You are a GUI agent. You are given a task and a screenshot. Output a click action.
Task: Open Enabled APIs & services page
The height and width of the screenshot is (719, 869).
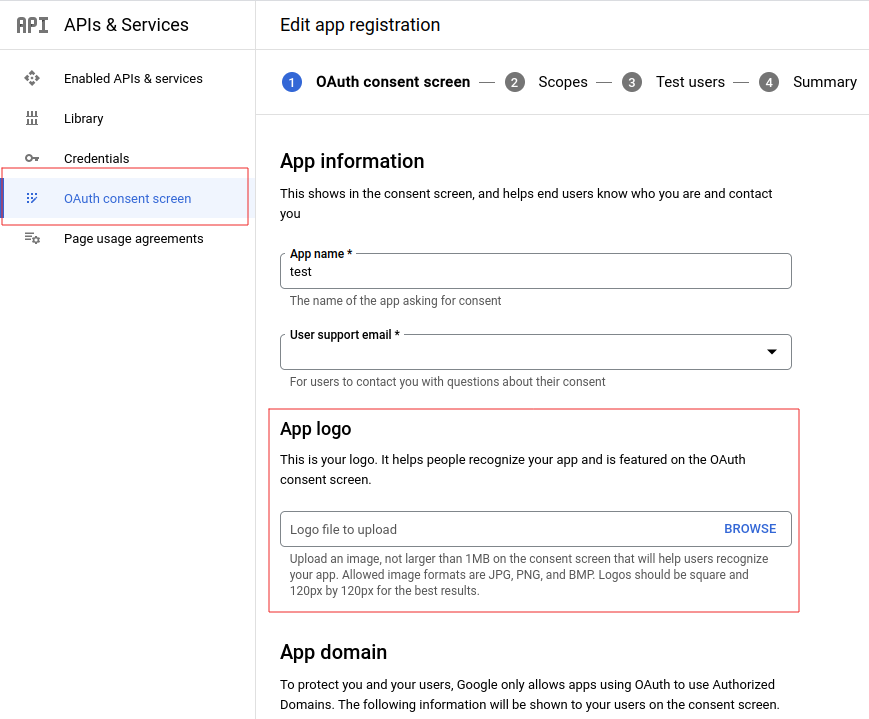pyautogui.click(x=133, y=78)
